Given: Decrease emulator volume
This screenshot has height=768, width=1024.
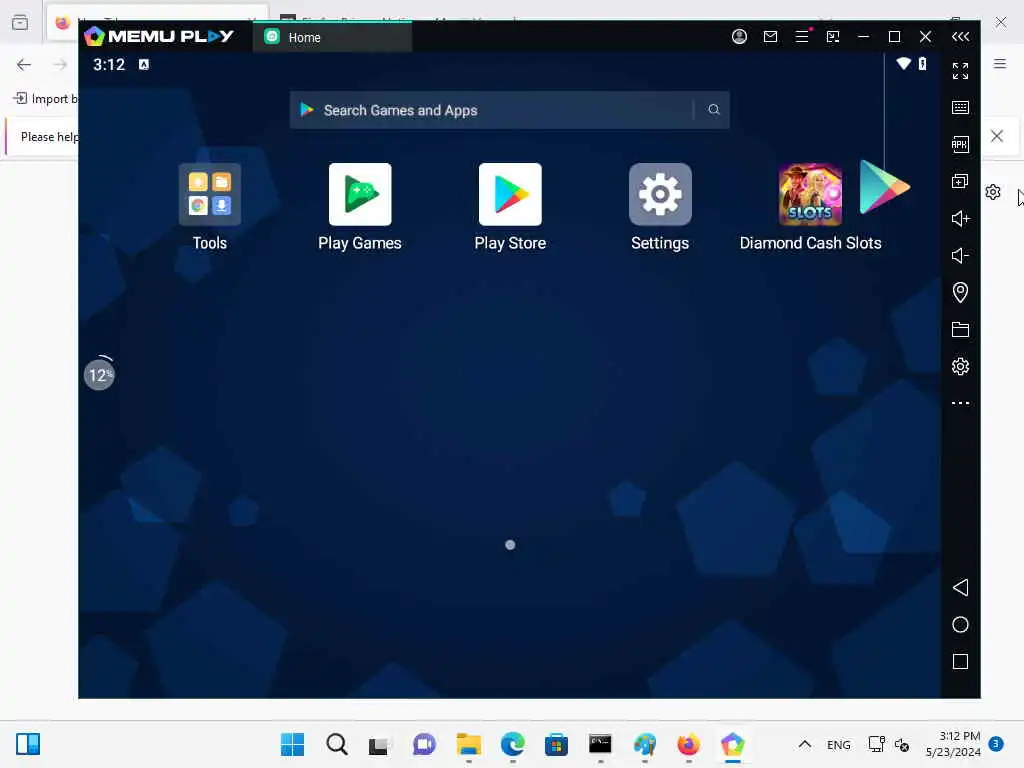Looking at the screenshot, I should coord(960,255).
